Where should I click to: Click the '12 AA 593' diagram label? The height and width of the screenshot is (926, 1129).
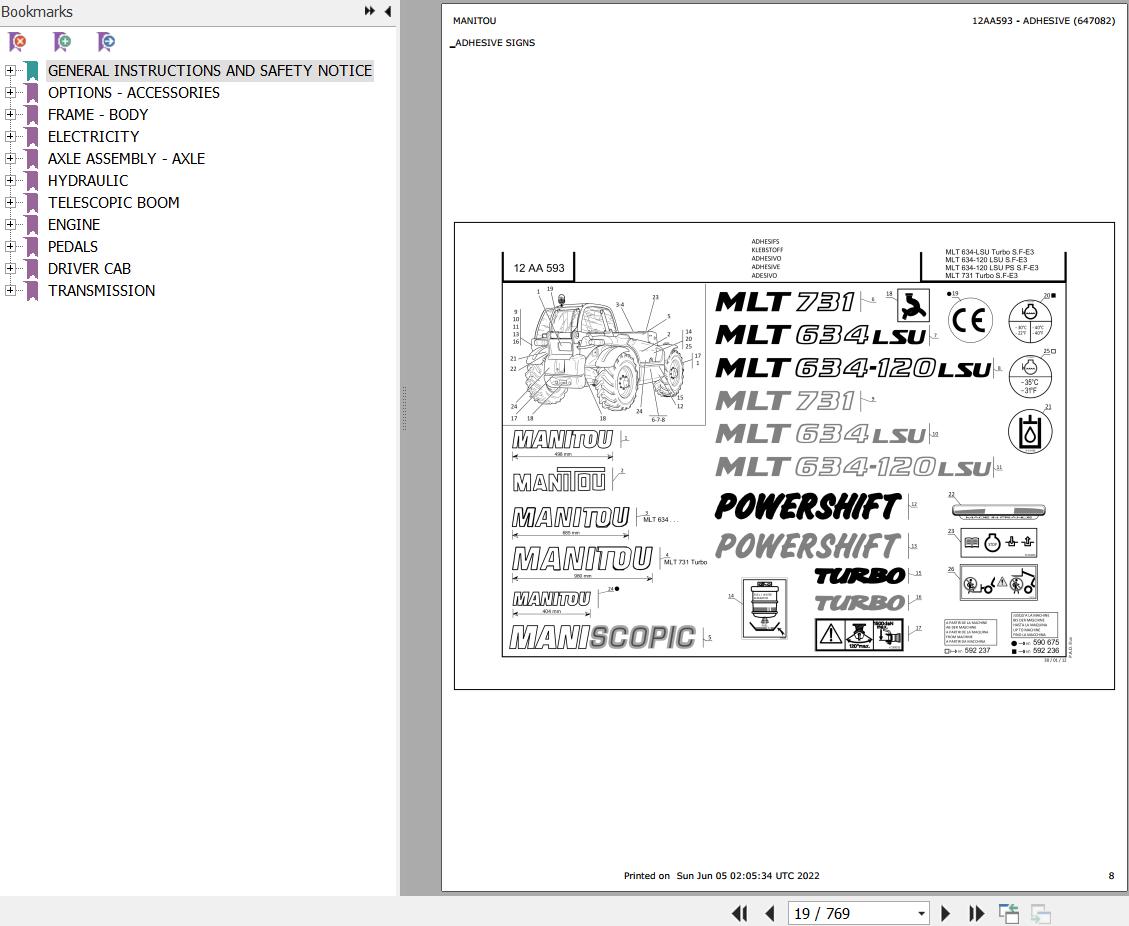tap(539, 268)
